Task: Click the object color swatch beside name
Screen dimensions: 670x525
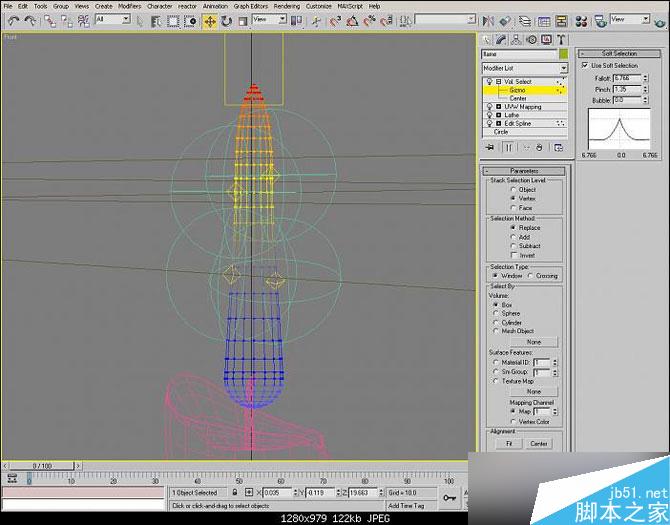Action: [564, 54]
